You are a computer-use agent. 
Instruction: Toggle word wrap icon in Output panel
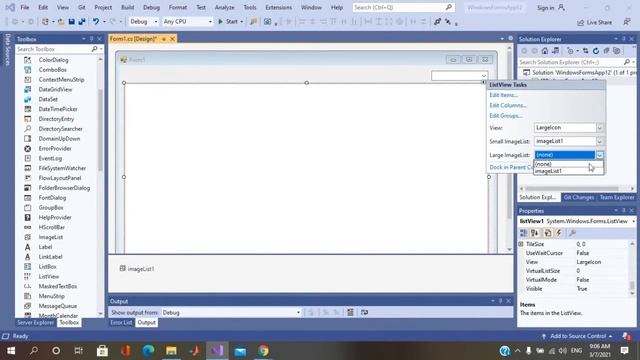[364, 312]
